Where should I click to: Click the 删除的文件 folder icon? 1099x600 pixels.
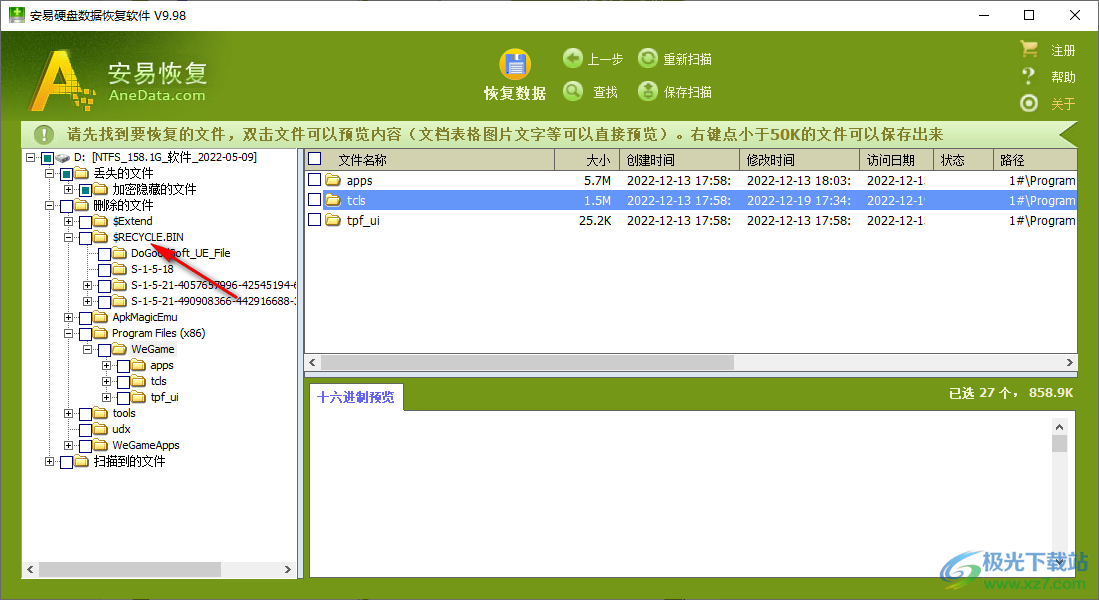coord(82,205)
